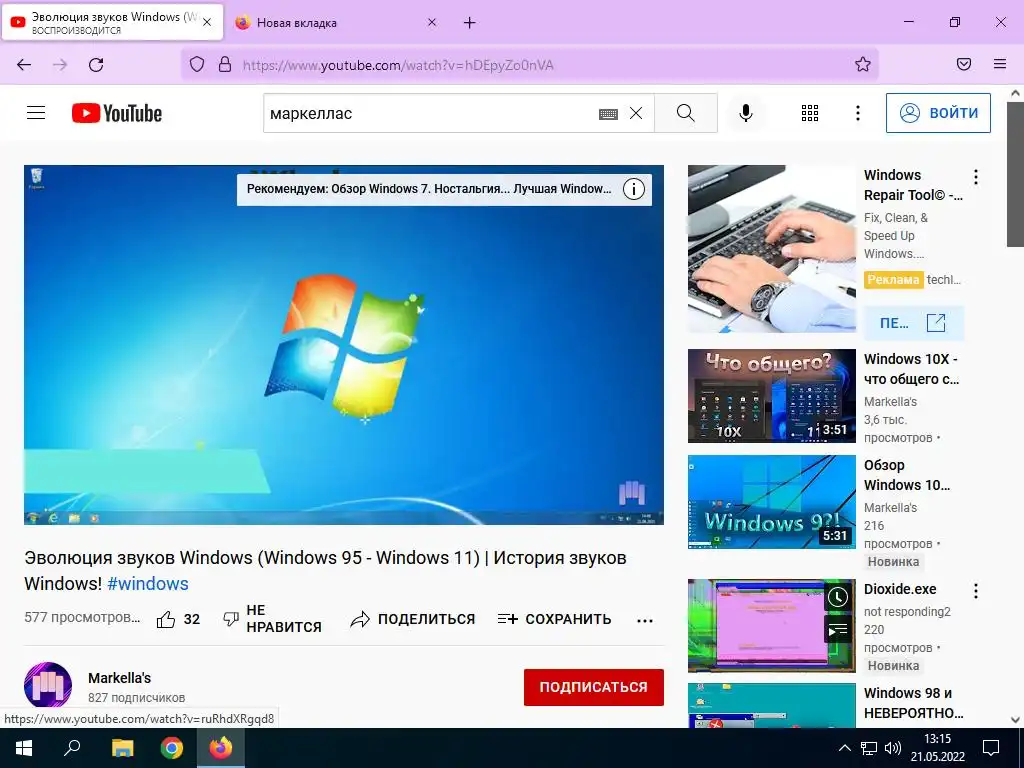
Task: Open the Обзор Windows 10 thumbnail
Action: (x=771, y=502)
